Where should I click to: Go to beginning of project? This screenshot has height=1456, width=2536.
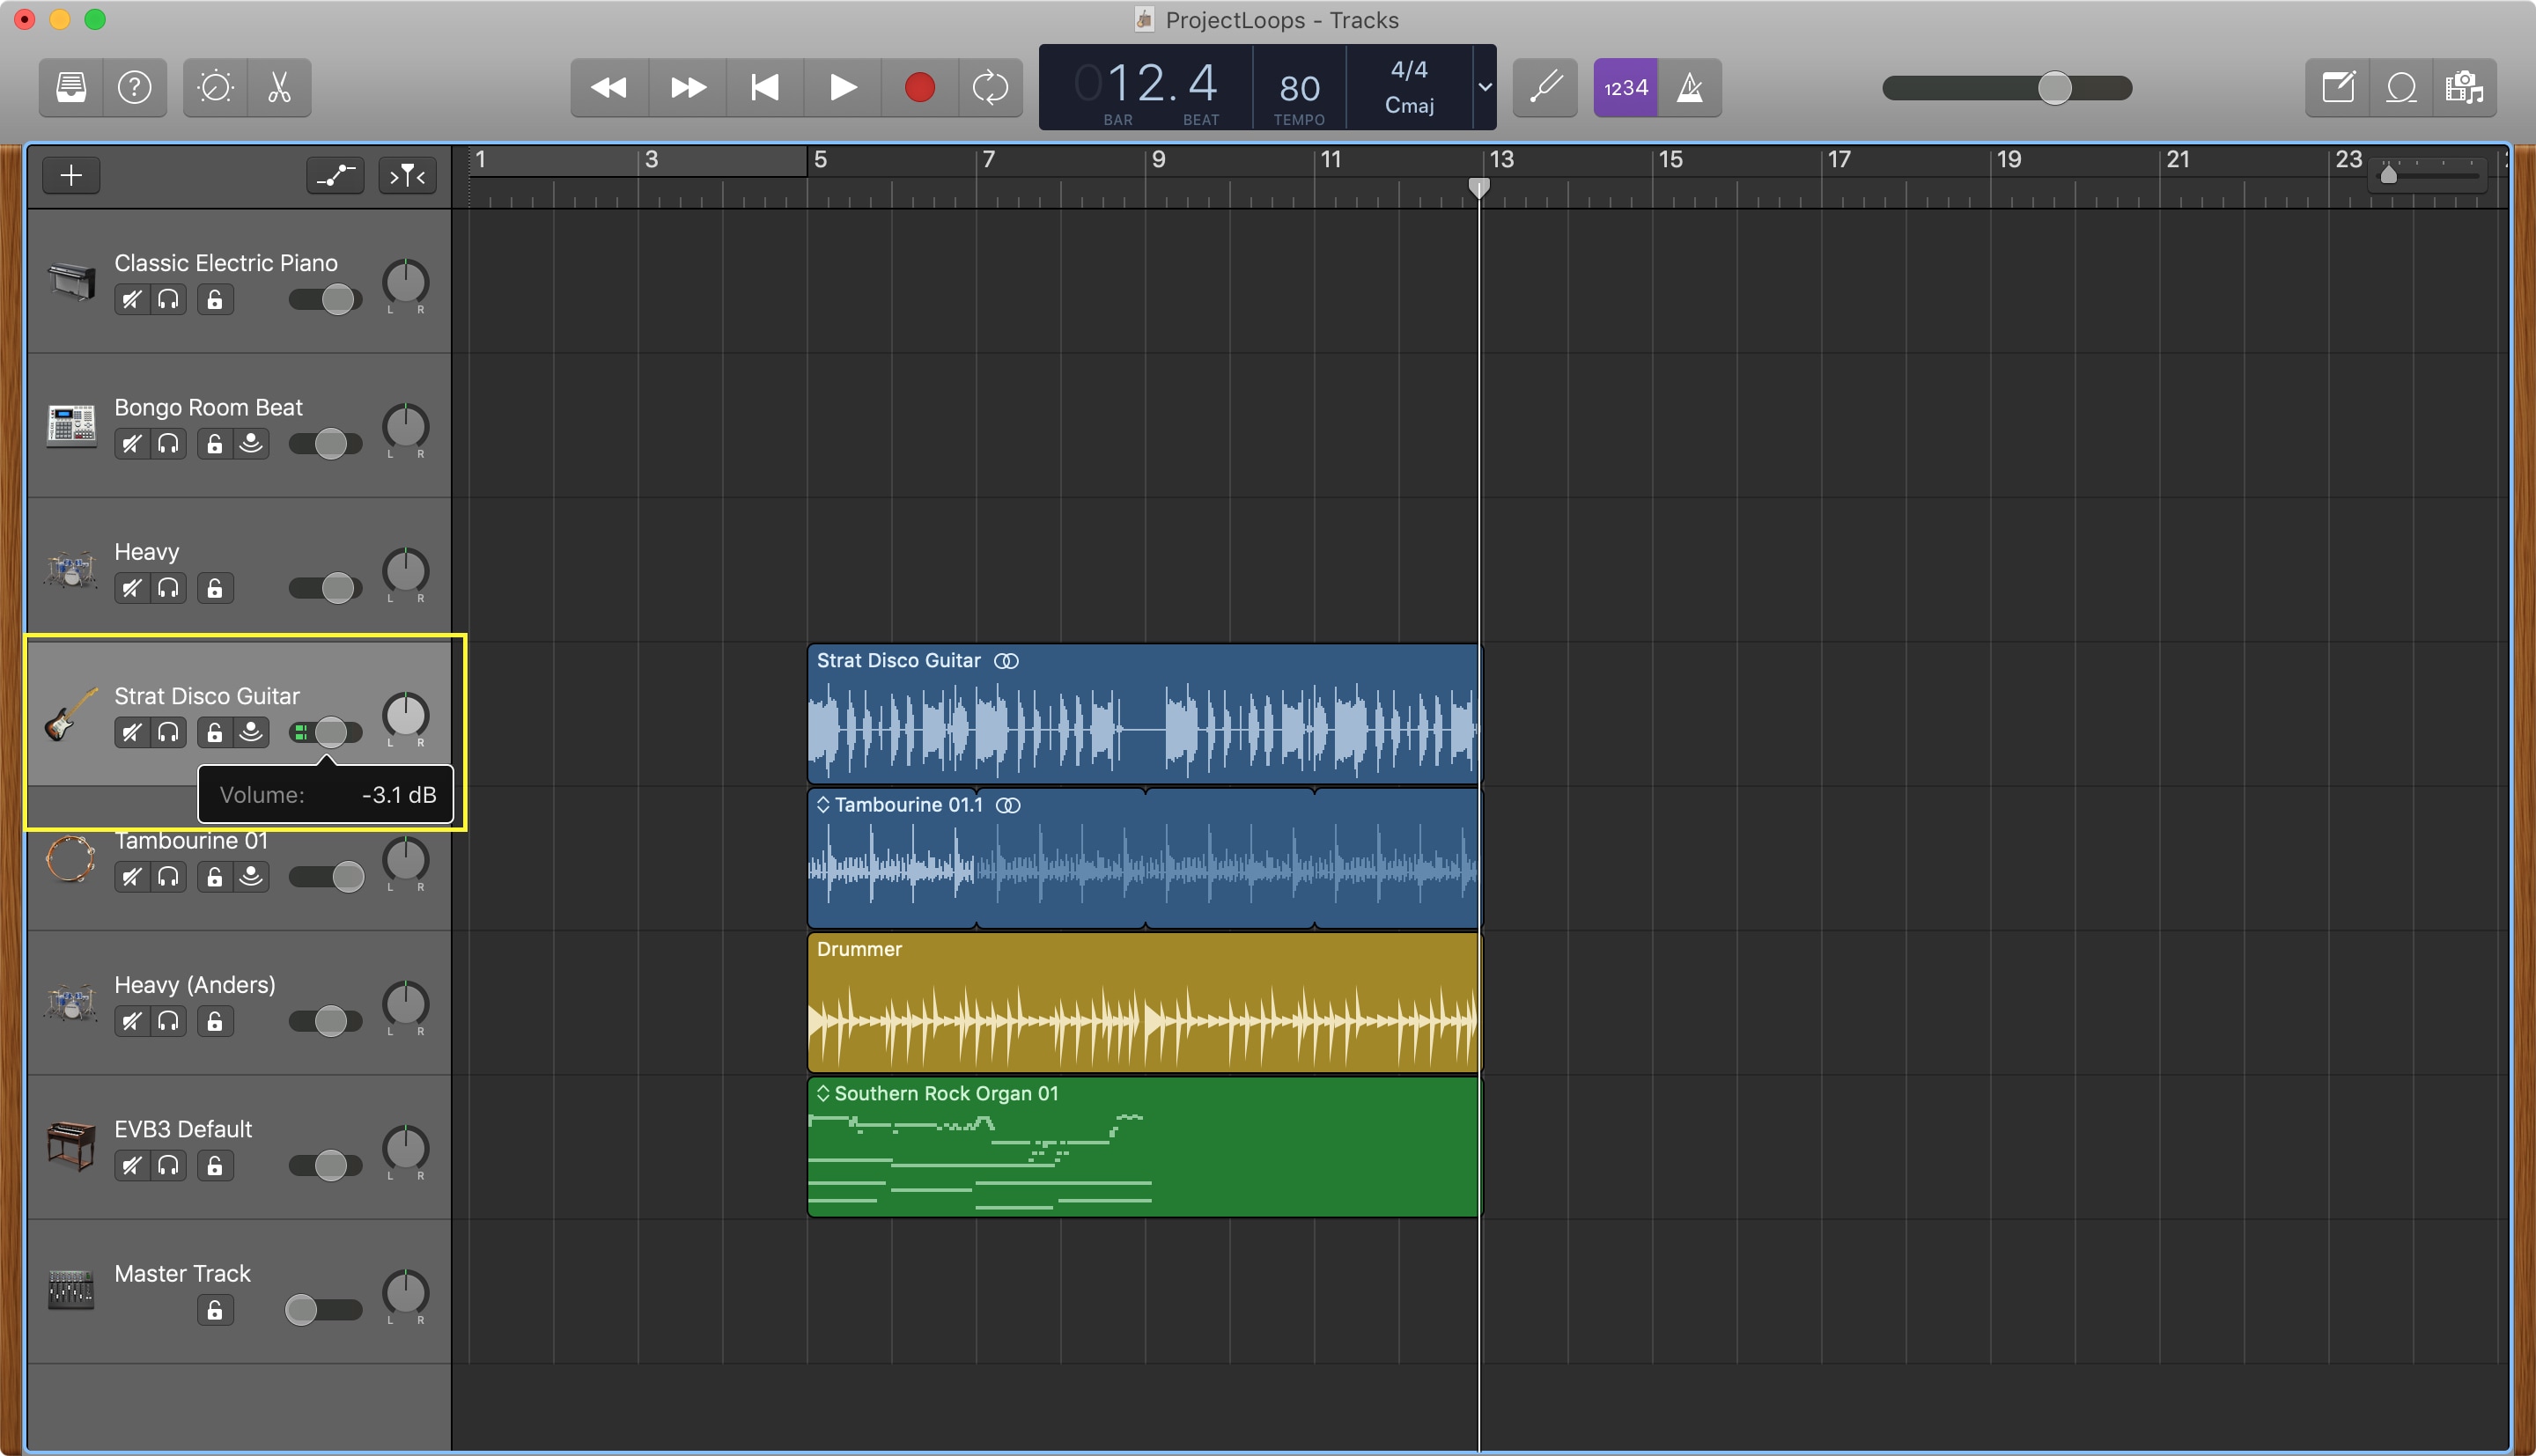click(x=765, y=88)
